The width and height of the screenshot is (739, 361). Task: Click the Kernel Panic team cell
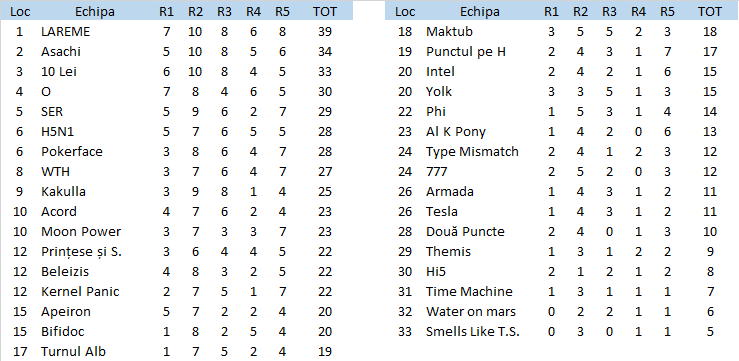[80, 292]
